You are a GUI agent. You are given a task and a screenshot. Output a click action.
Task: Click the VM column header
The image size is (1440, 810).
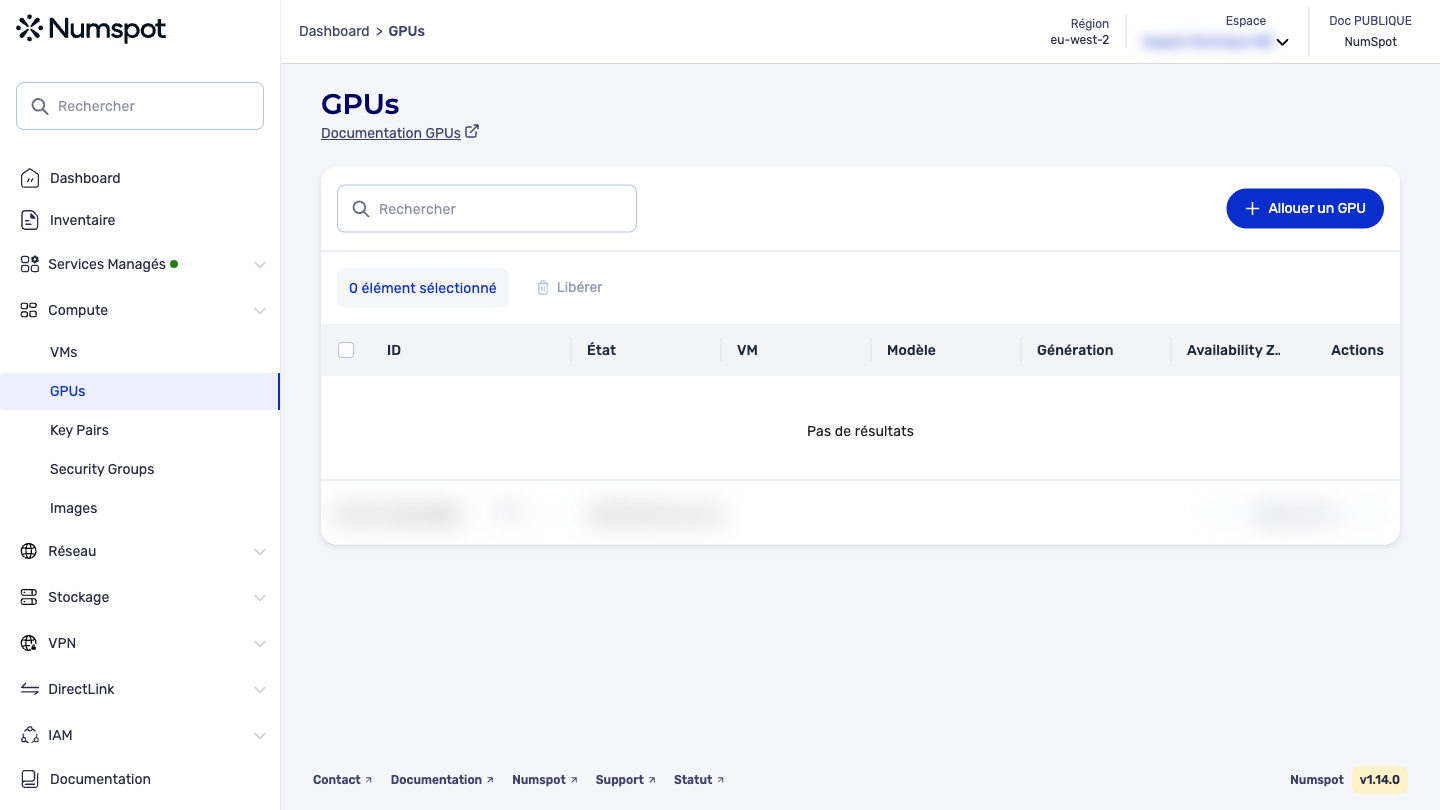point(747,350)
